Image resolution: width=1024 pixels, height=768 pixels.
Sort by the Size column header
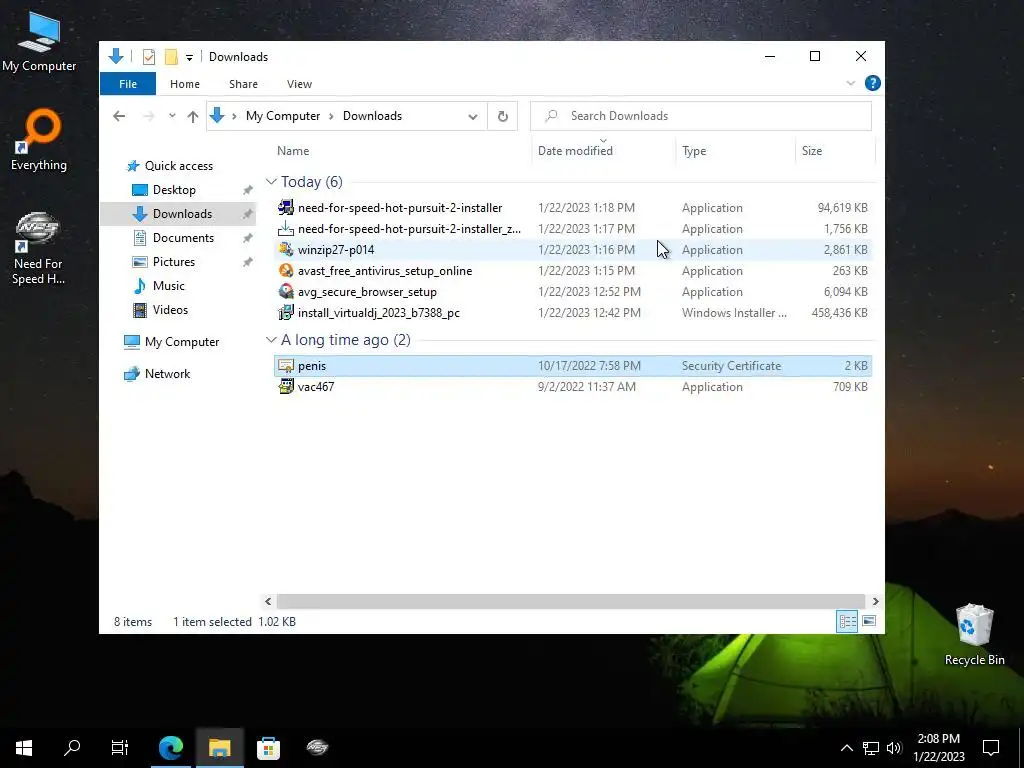pos(812,150)
